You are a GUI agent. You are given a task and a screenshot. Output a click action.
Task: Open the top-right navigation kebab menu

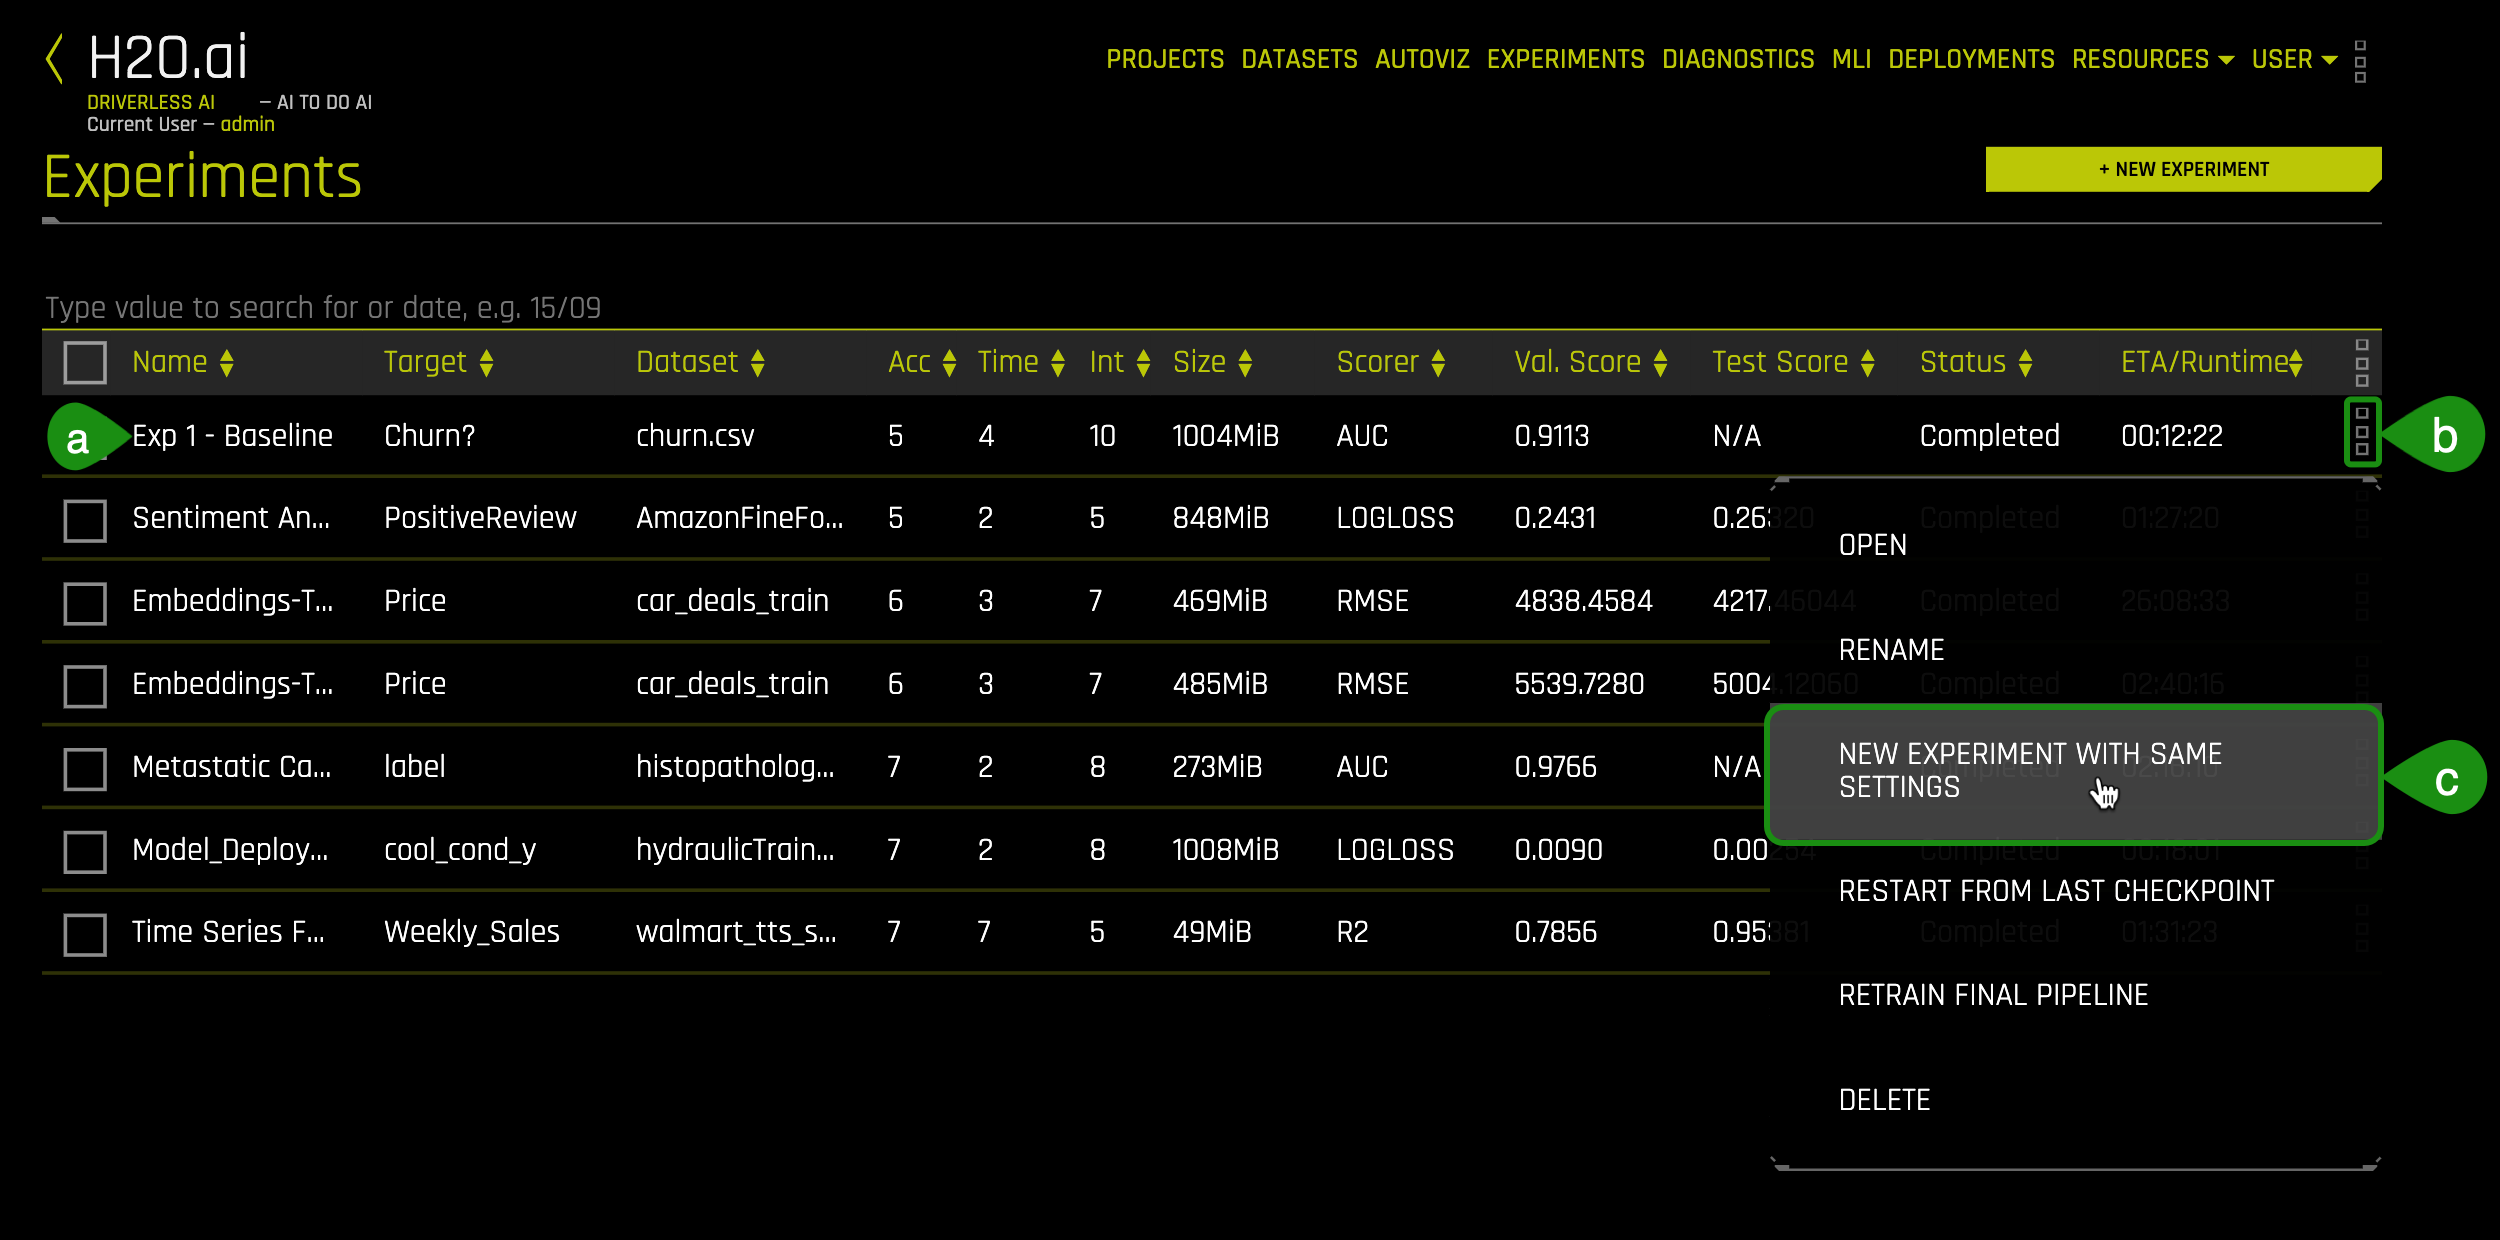pos(2360,61)
